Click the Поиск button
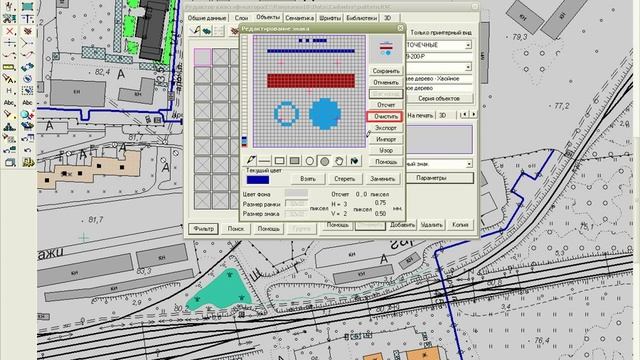This screenshot has width=640, height=360. [236, 229]
